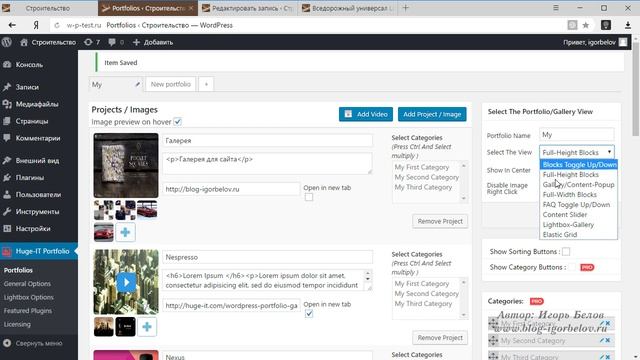
Task: Remove the Галерея project
Action: [440, 221]
